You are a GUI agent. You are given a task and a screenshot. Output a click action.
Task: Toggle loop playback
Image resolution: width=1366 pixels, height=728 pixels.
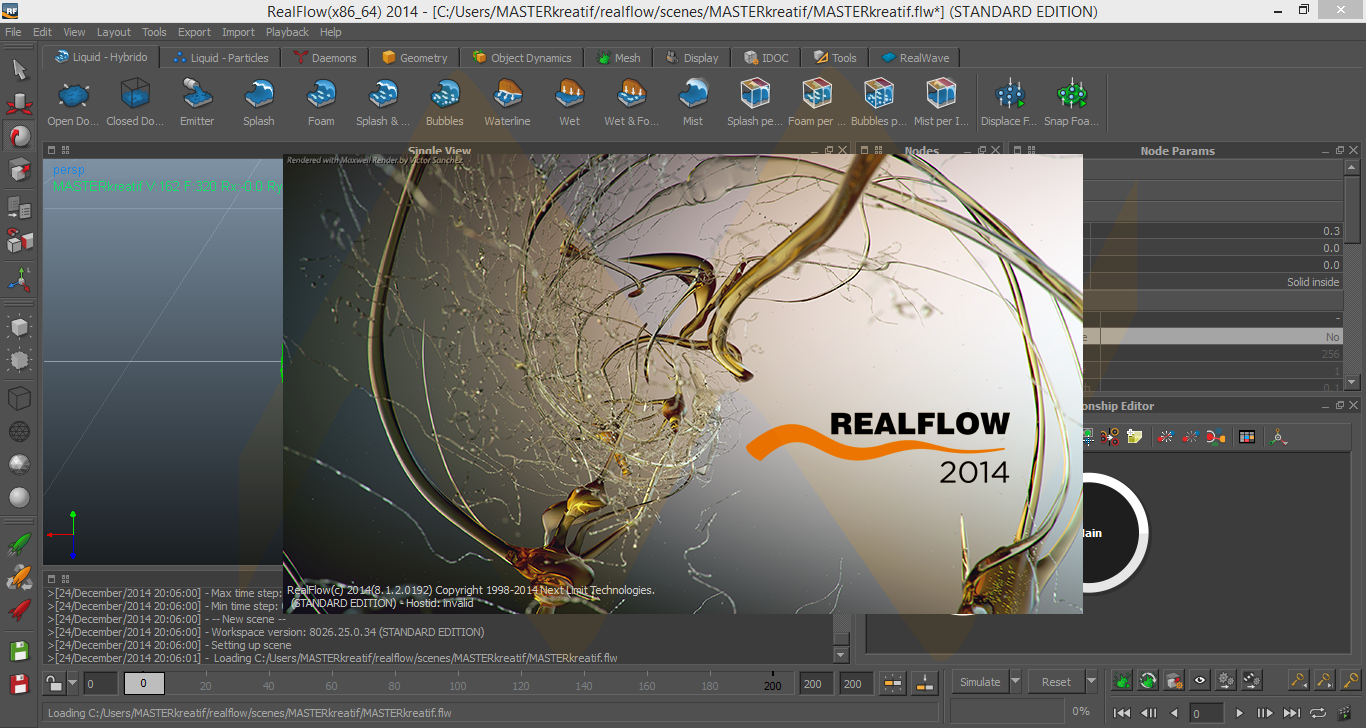pos(1317,713)
